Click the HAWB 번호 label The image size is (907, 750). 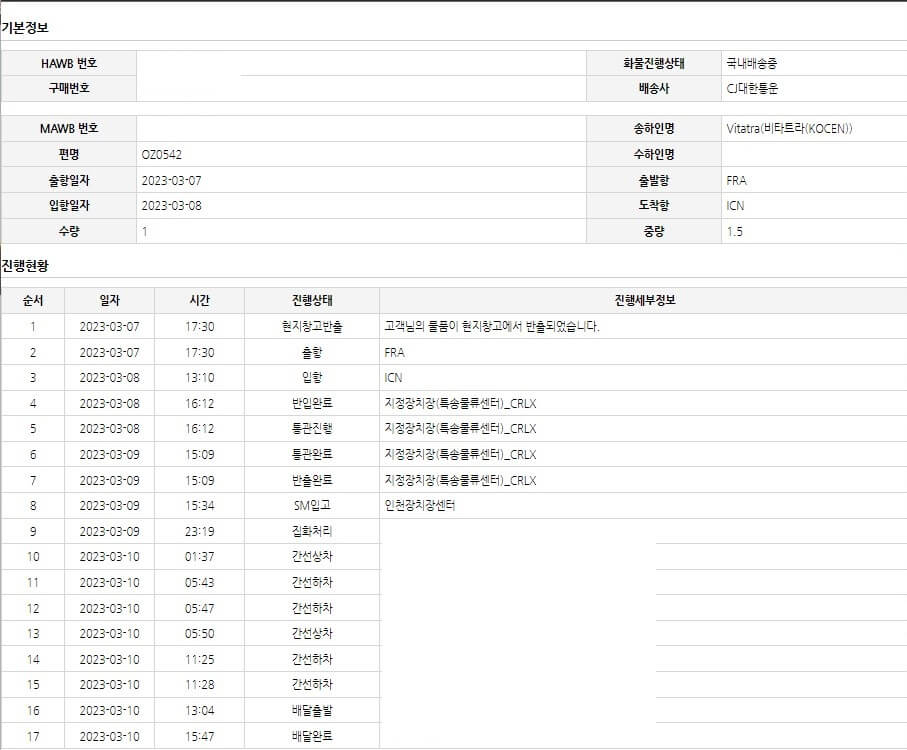point(69,63)
